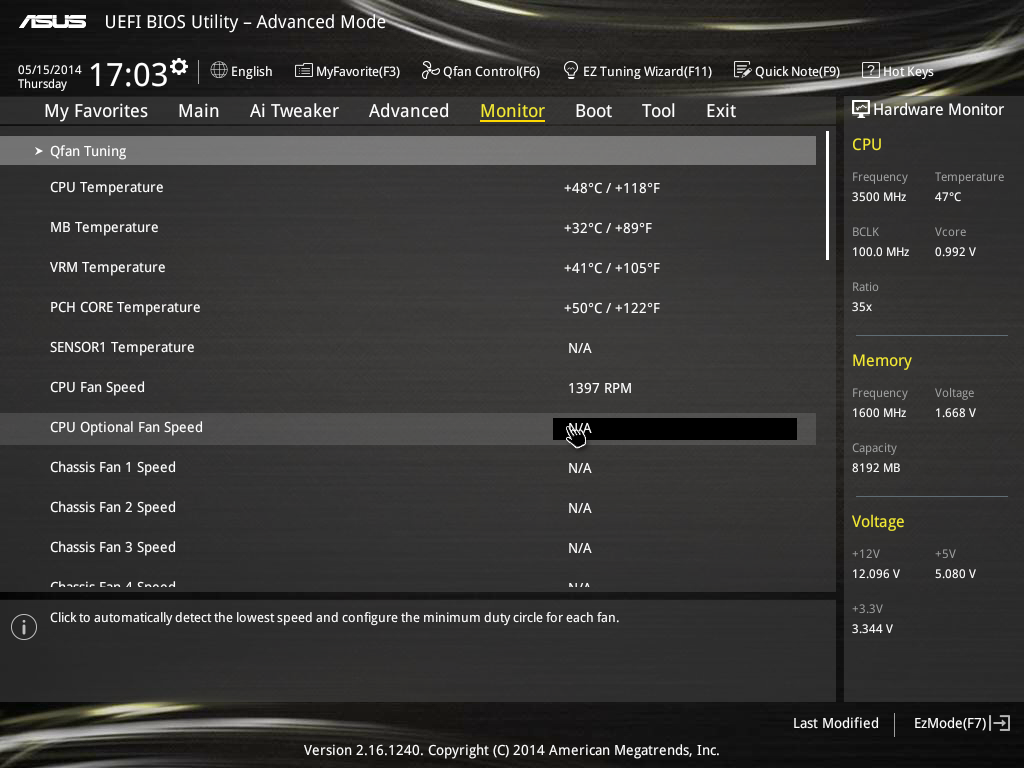Select the Qfan Tuning row
The height and width of the screenshot is (768, 1024).
tap(408, 151)
